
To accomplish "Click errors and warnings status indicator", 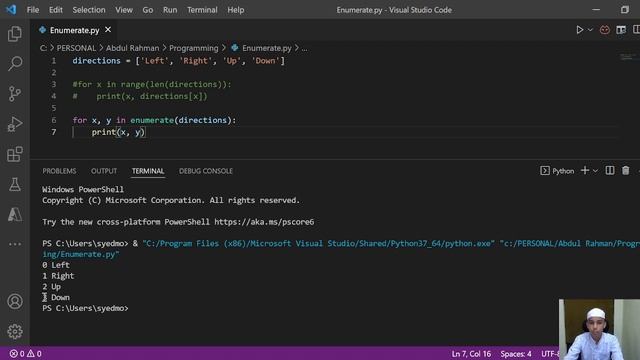I will pyautogui.click(x=26, y=353).
